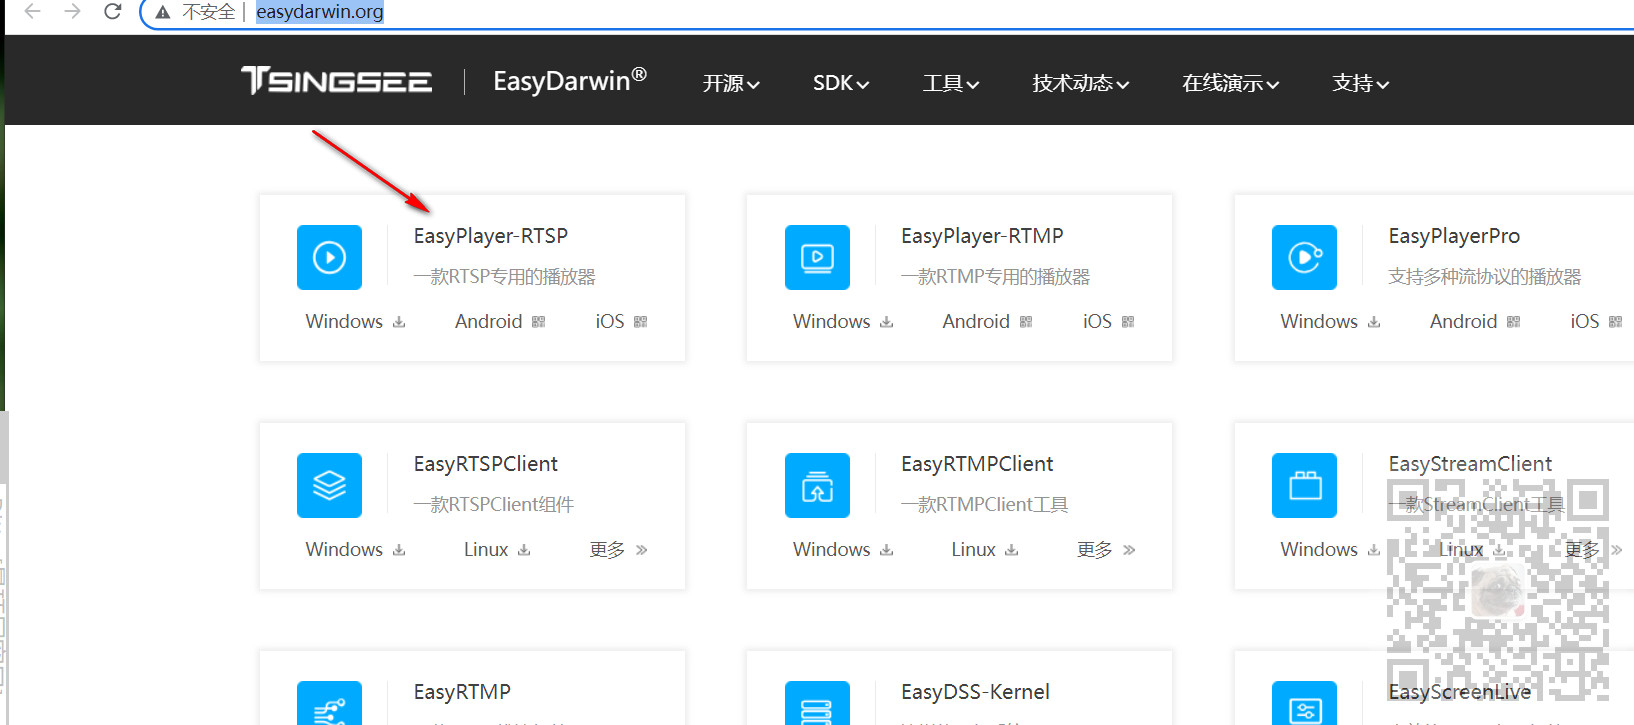Screen dimensions: 1634x725
Task: Open the EasyRTSPClient title
Action: (486, 464)
